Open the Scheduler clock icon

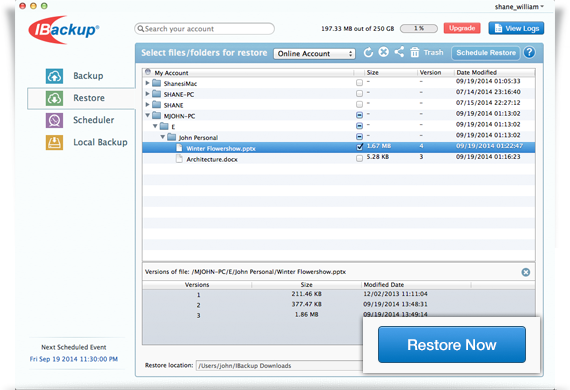coord(54,120)
